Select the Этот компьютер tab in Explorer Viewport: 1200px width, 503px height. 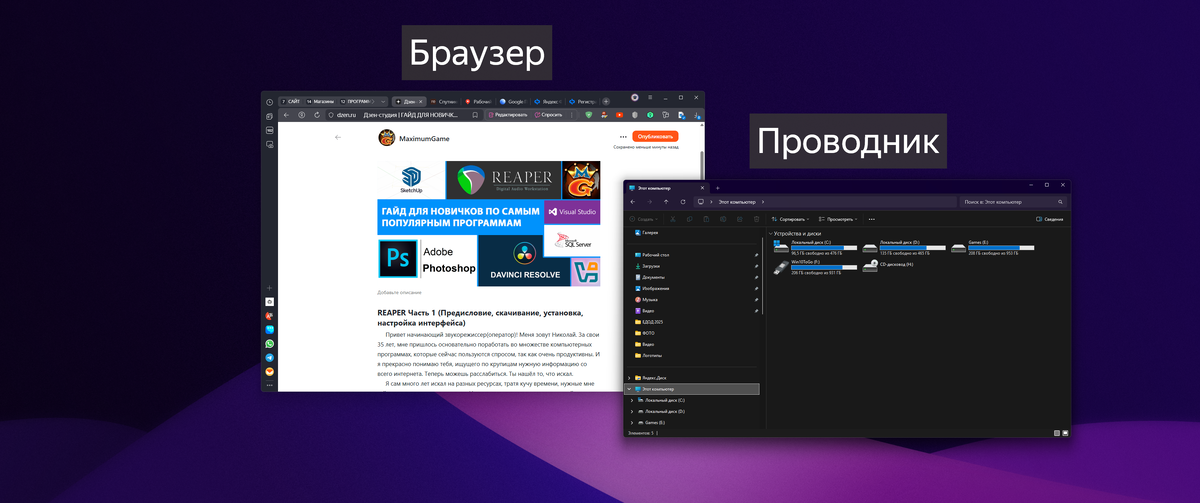pyautogui.click(x=665, y=188)
